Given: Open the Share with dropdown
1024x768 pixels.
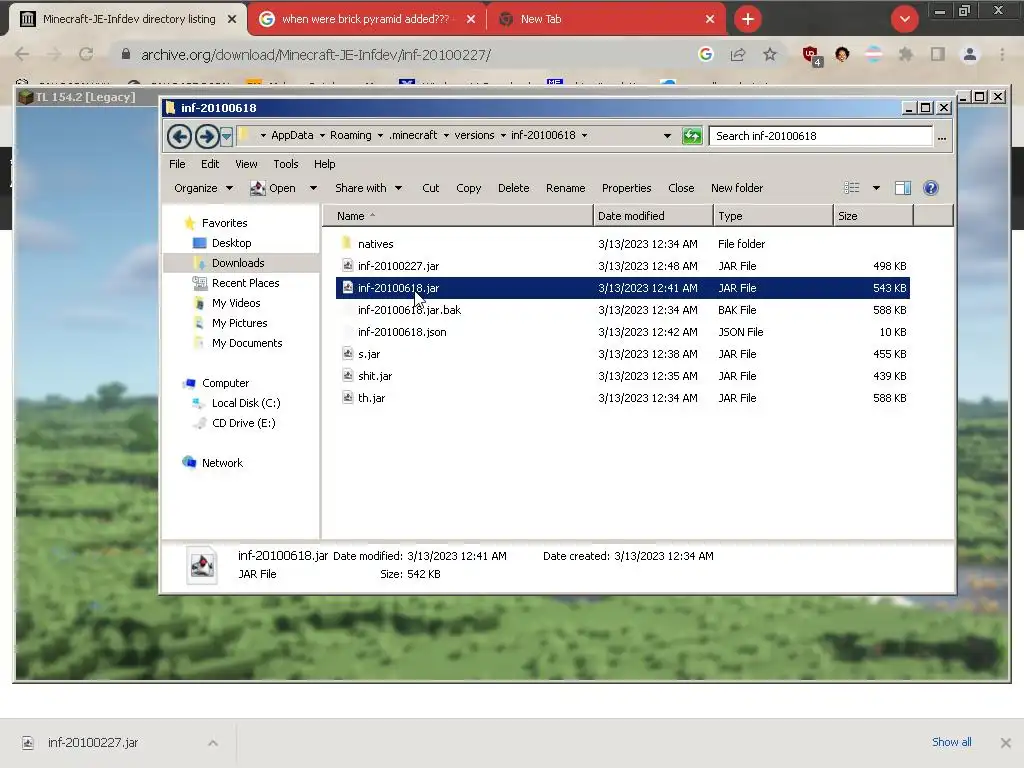Looking at the screenshot, I should pyautogui.click(x=368, y=188).
